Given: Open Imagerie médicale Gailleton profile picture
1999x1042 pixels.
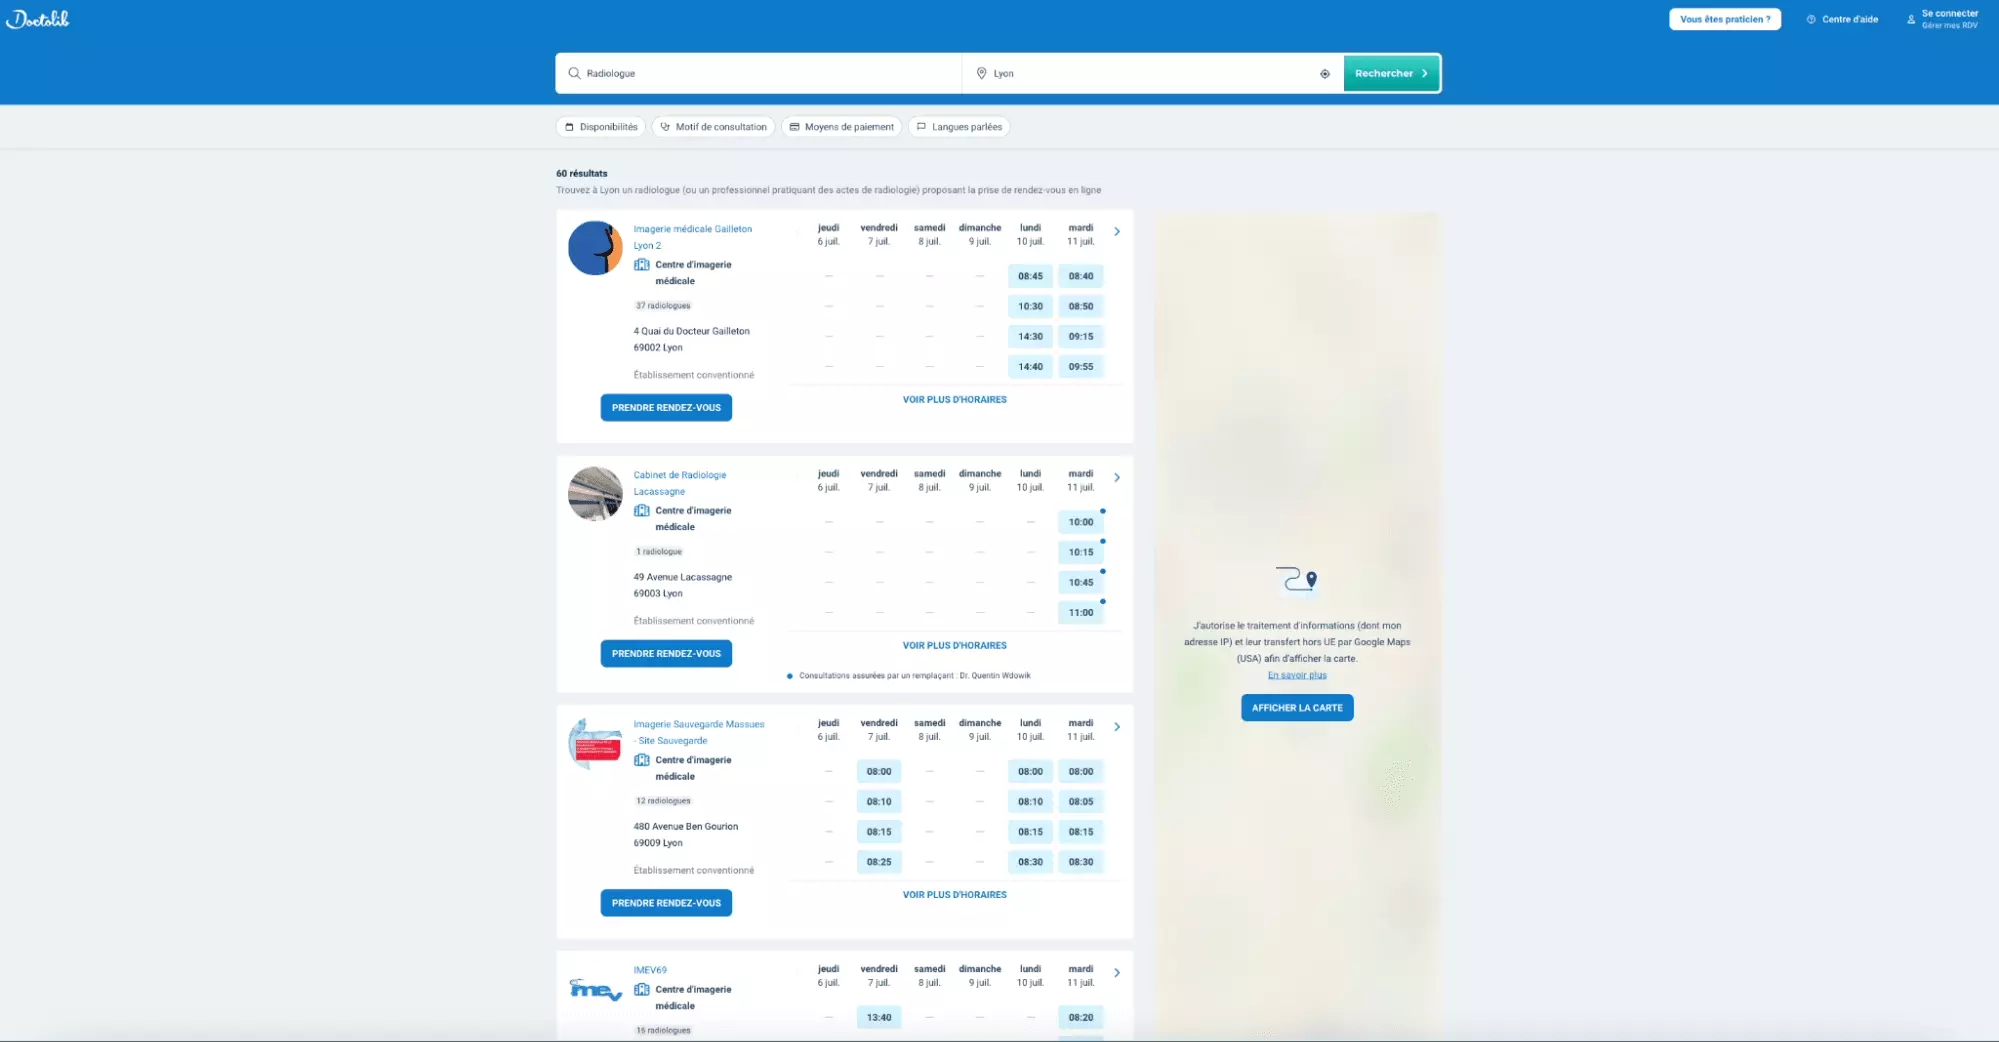Looking at the screenshot, I should click(595, 248).
